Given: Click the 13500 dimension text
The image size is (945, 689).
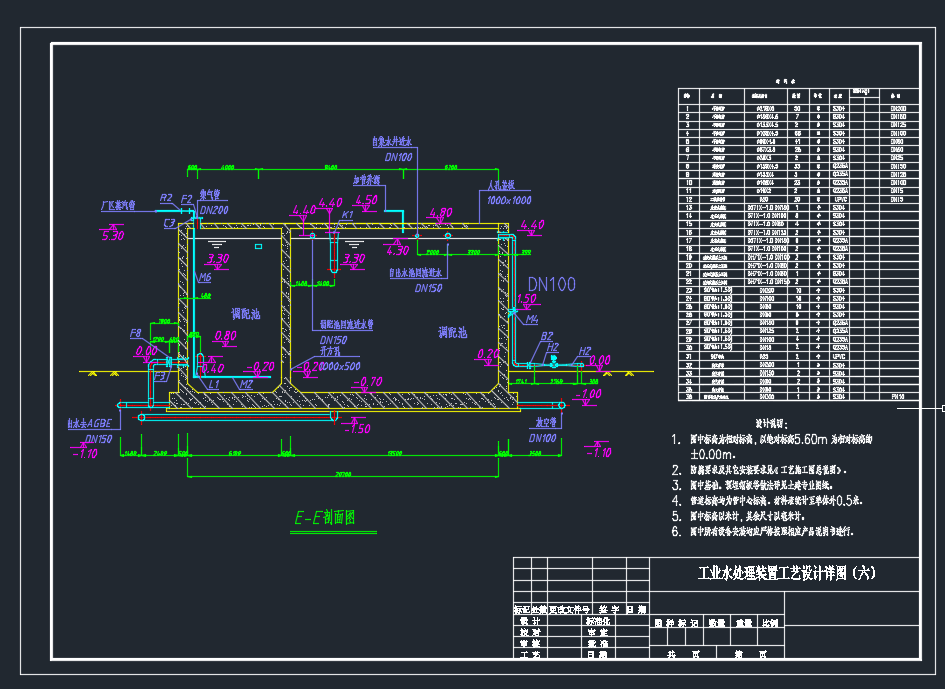Looking at the screenshot, I should click(395, 453).
